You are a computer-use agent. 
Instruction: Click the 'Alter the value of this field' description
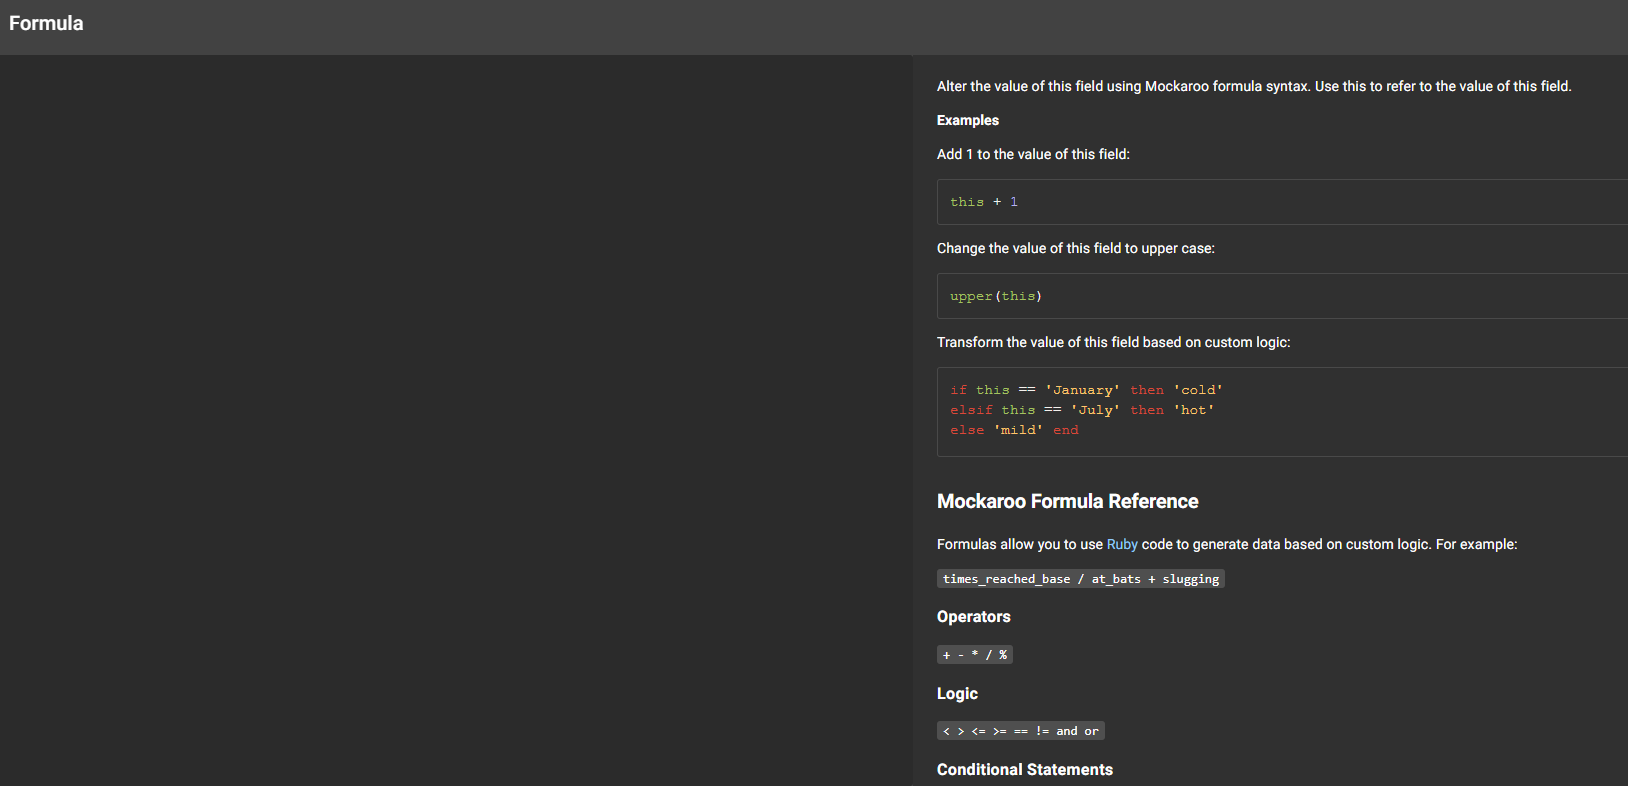tap(1254, 86)
